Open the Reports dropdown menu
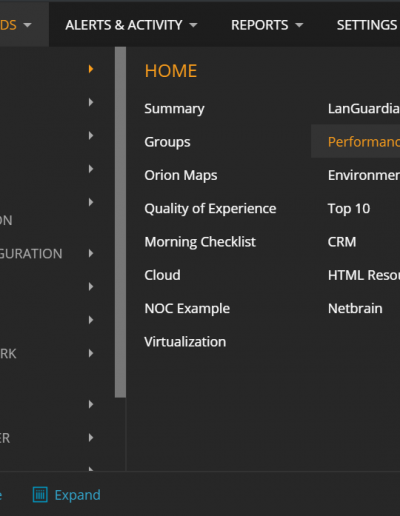 267,25
